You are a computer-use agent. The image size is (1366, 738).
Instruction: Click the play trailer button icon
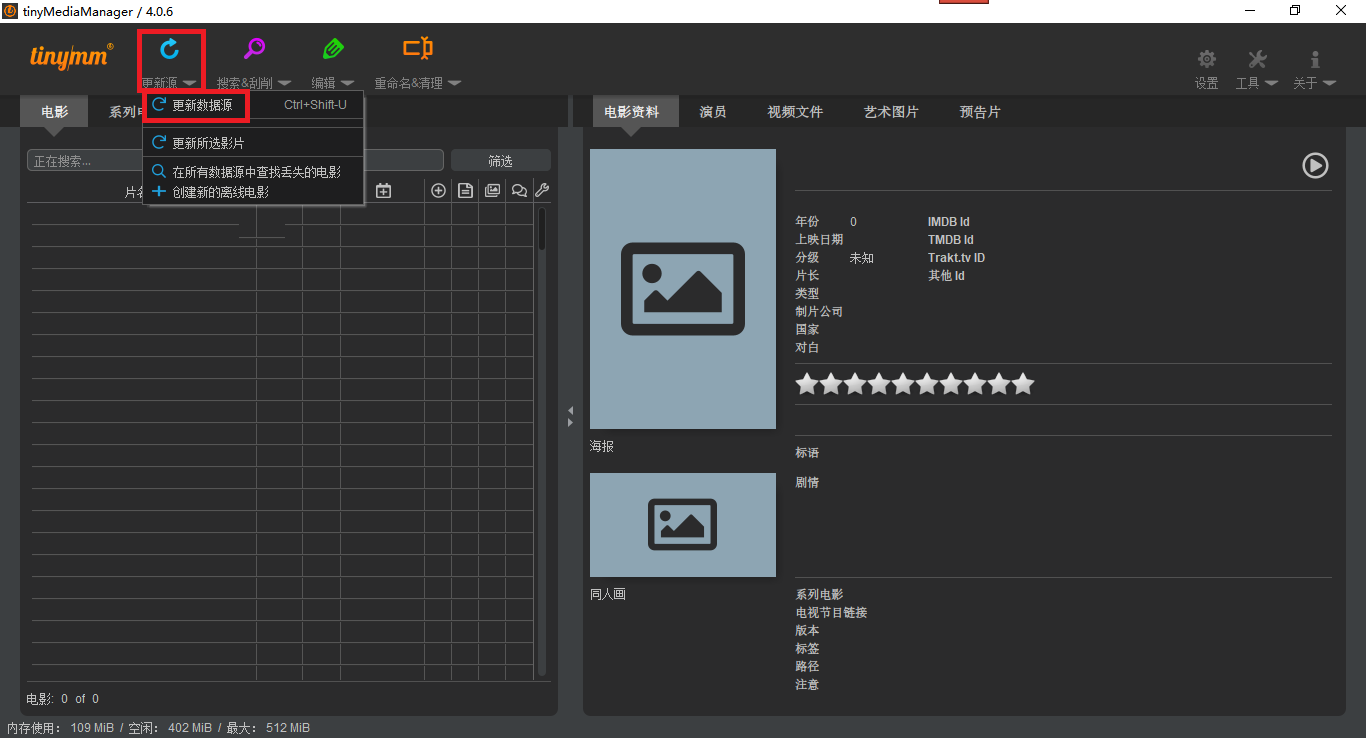click(1315, 165)
